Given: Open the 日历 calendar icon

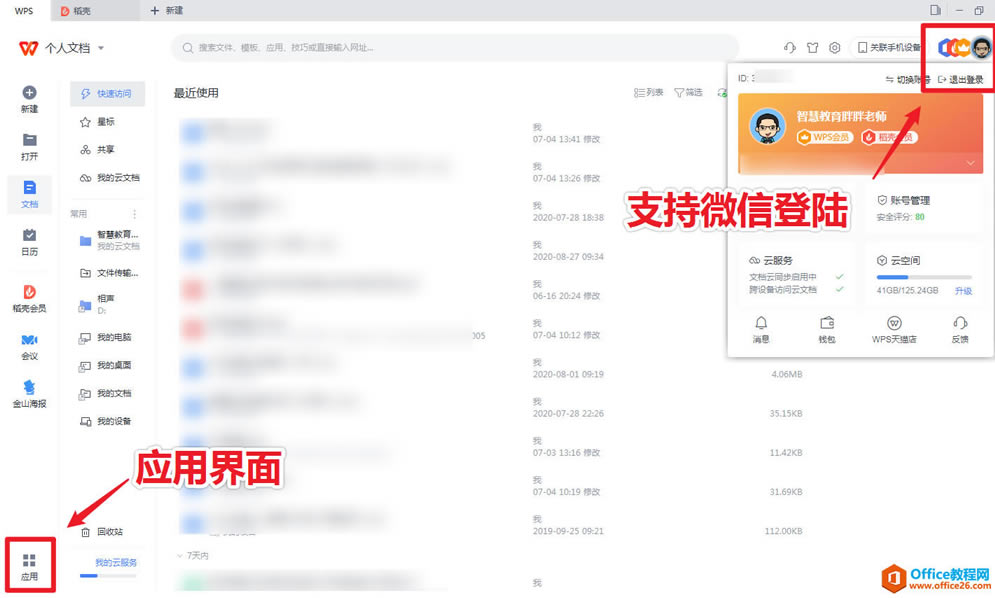Looking at the screenshot, I should tap(29, 235).
